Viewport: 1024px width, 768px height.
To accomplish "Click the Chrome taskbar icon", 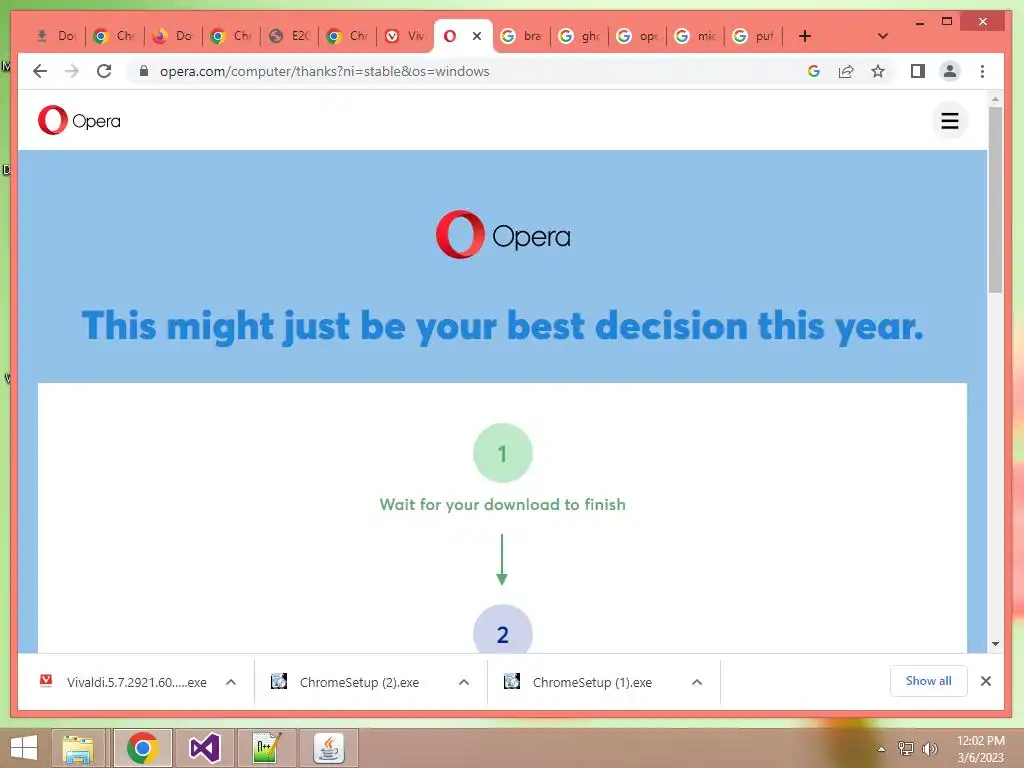I will point(143,748).
